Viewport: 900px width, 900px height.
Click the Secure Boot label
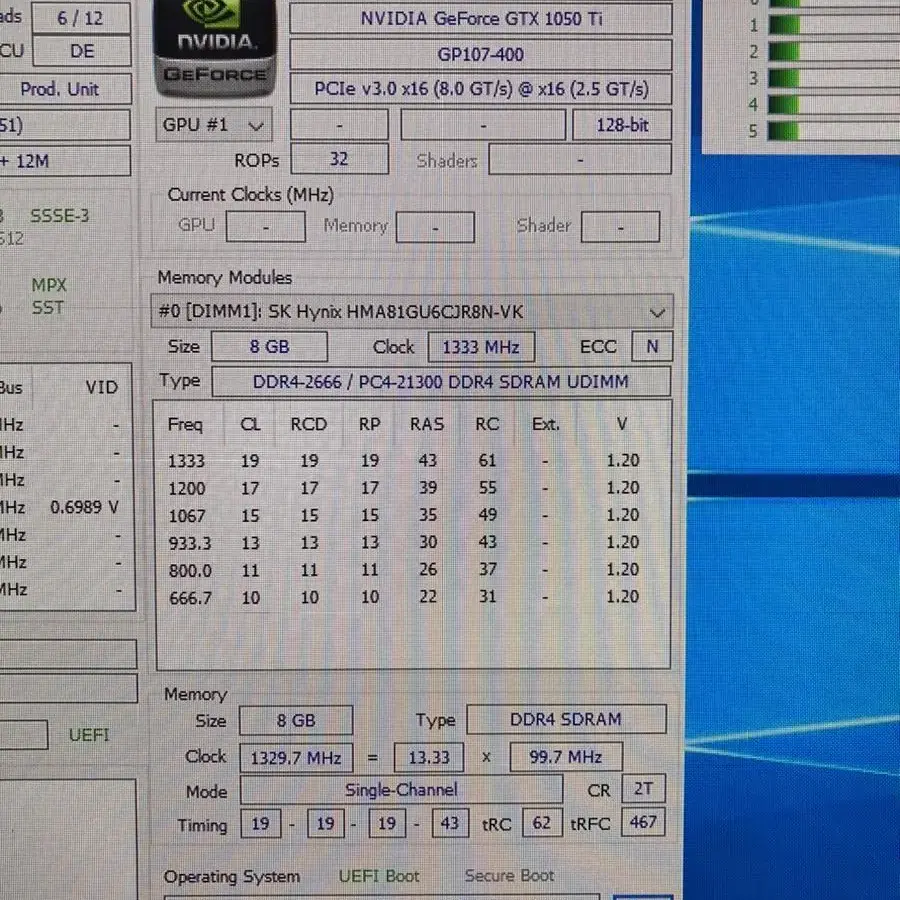click(x=510, y=876)
